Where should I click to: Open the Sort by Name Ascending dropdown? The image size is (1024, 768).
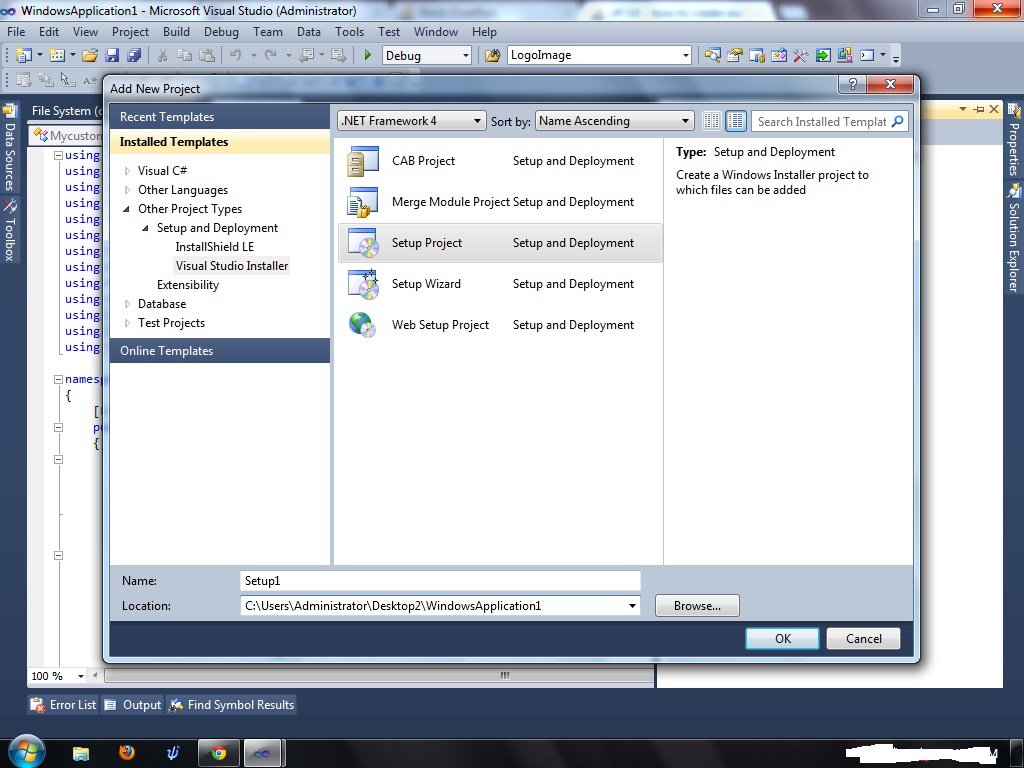pyautogui.click(x=614, y=121)
